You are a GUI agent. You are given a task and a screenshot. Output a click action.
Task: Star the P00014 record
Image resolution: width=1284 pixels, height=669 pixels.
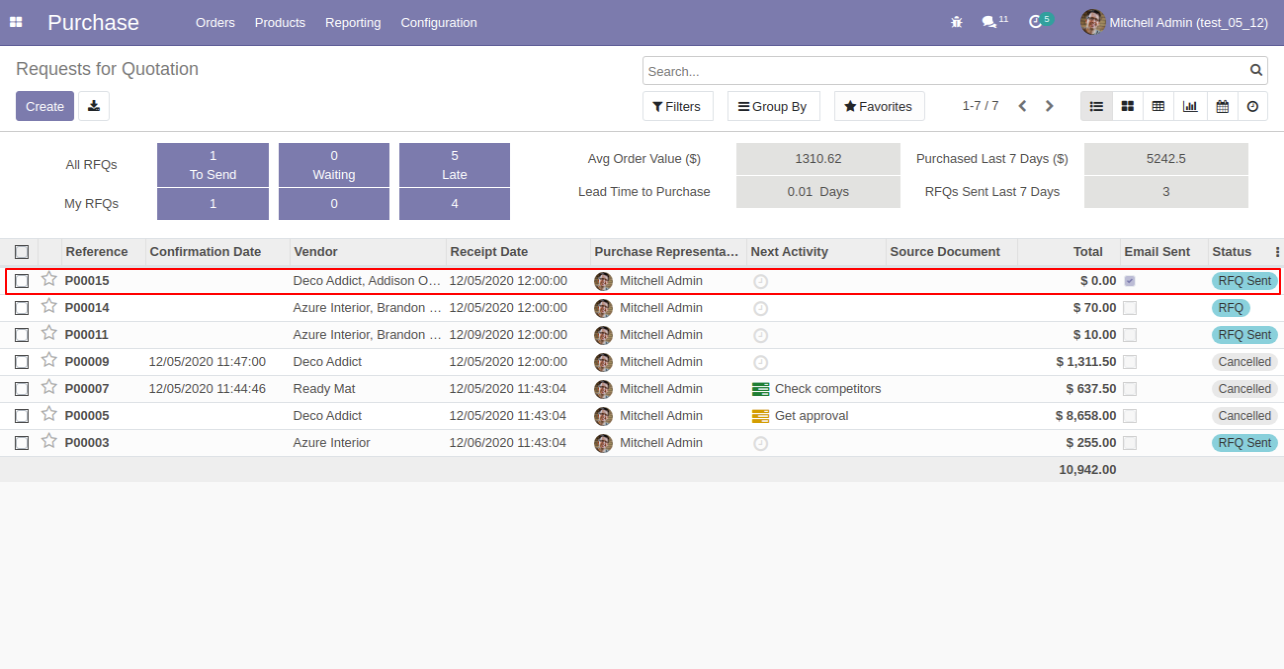[x=49, y=306]
